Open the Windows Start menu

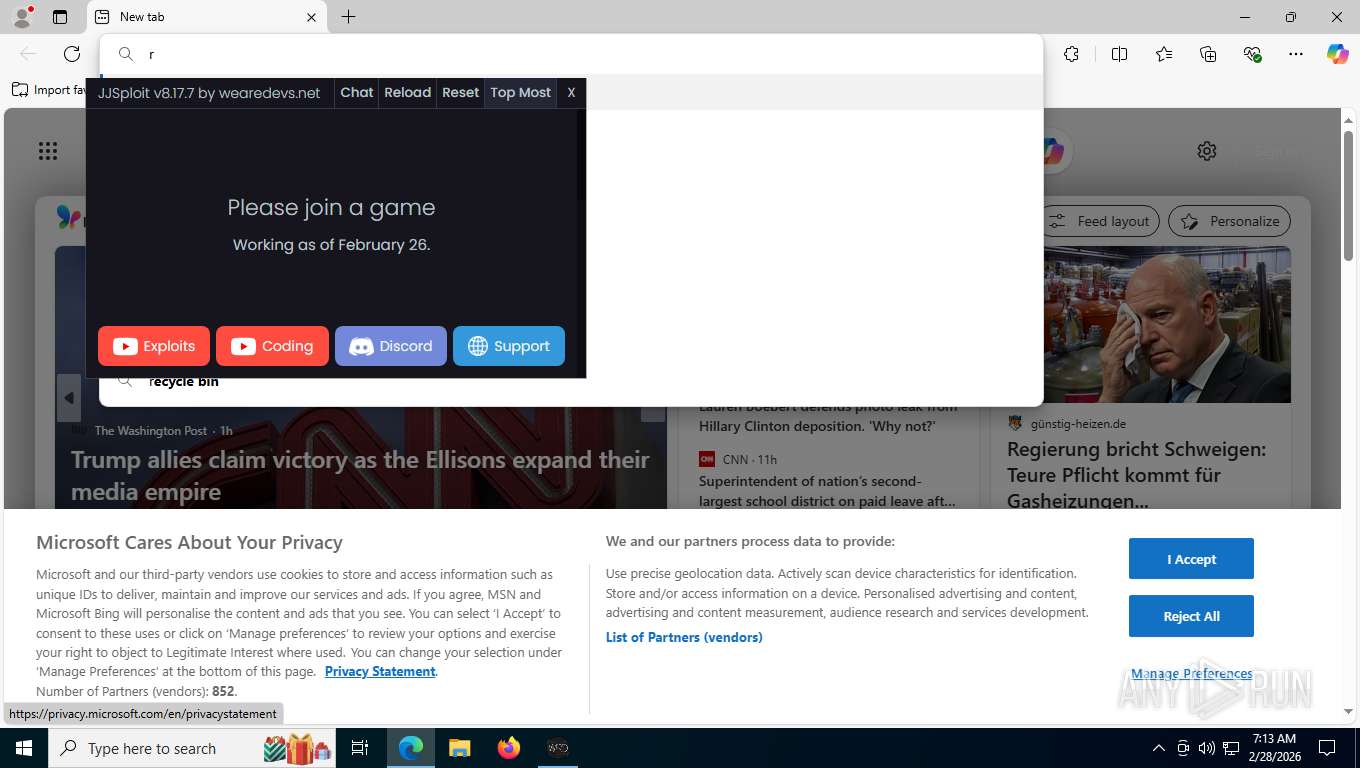click(x=23, y=748)
